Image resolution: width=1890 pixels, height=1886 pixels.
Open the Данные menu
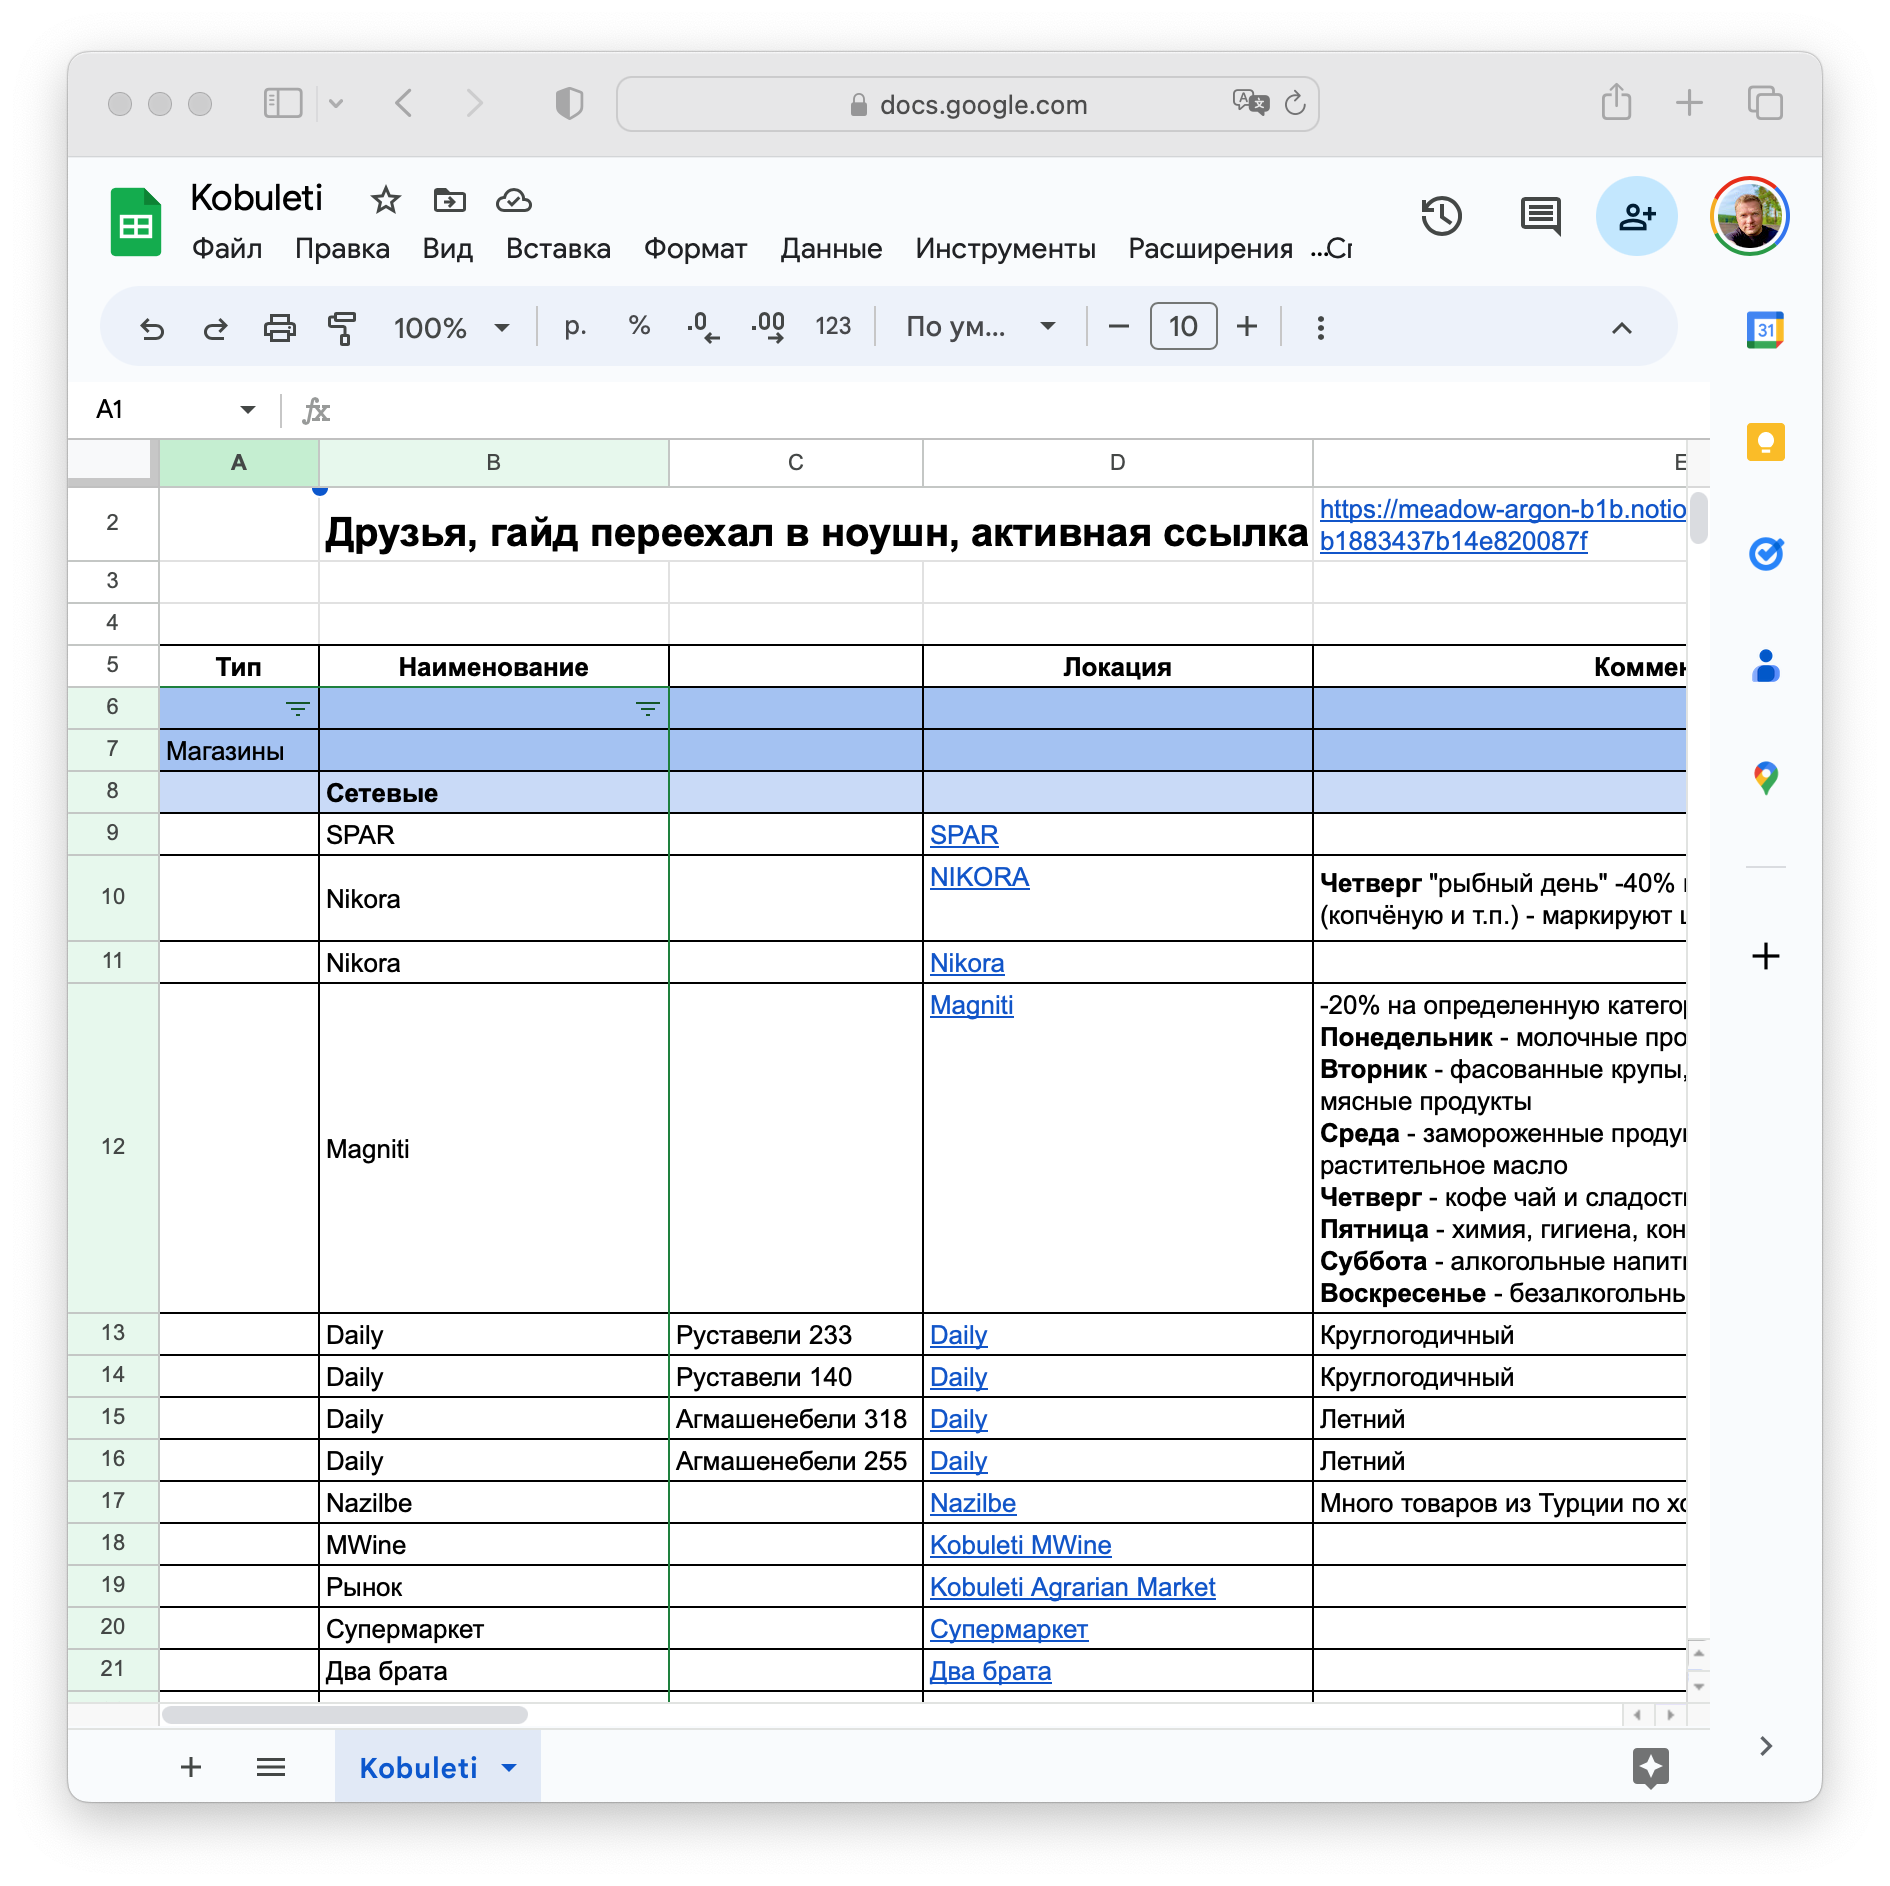click(831, 248)
